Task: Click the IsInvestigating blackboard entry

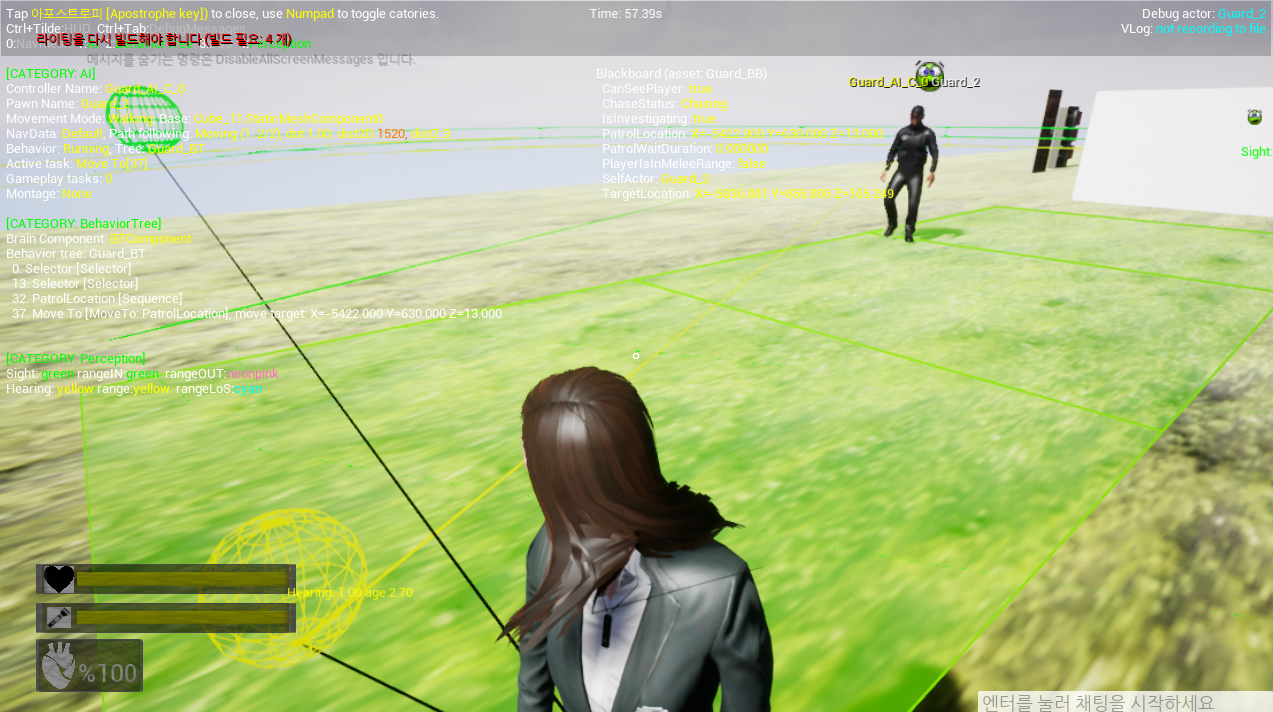Action: point(659,119)
